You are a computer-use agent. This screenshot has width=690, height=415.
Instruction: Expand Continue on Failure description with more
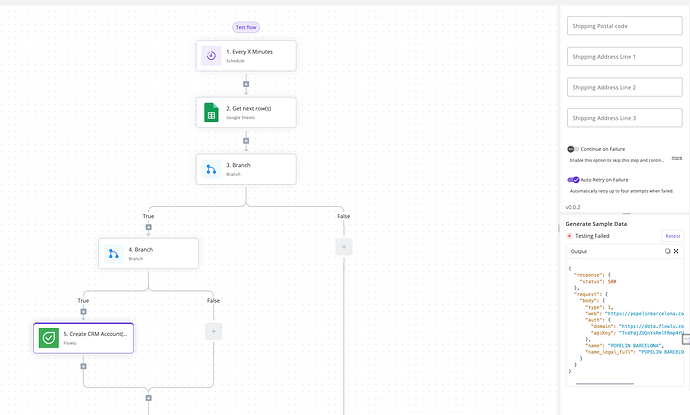click(x=677, y=158)
